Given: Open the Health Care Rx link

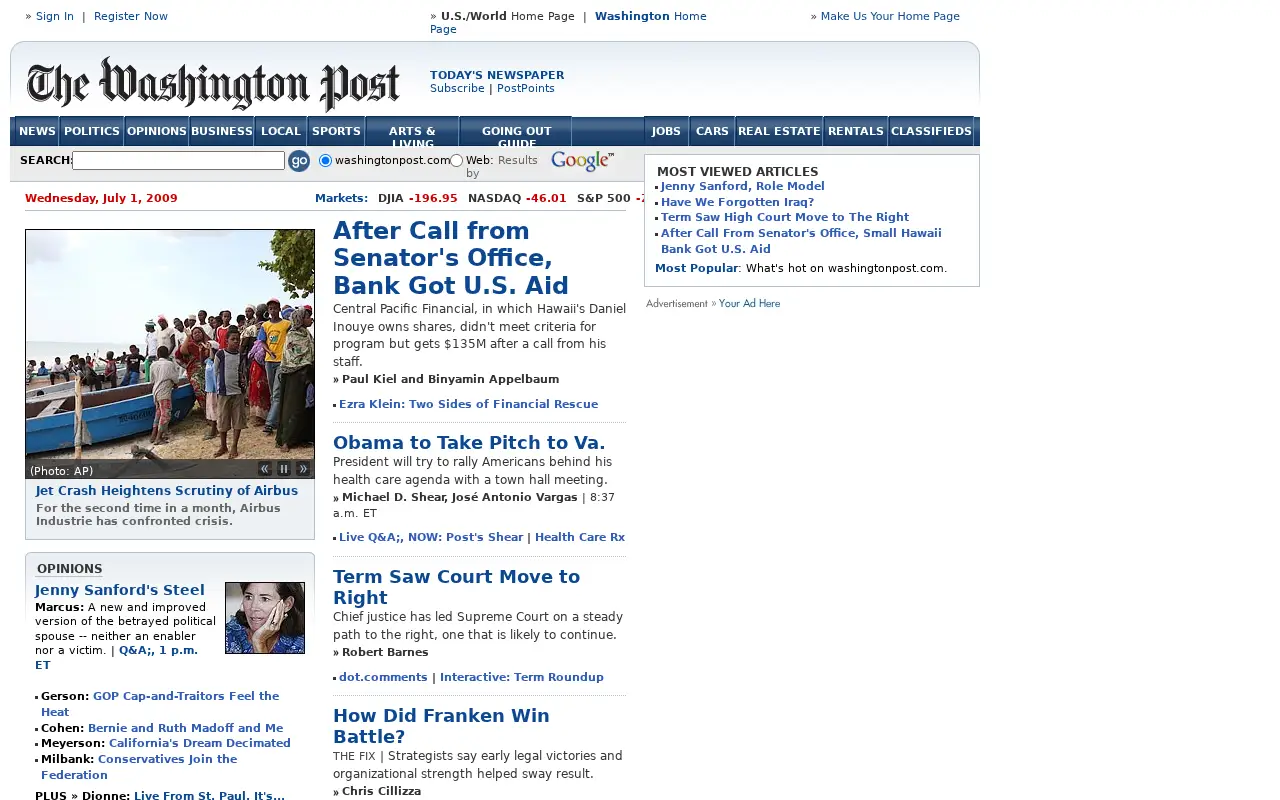Looking at the screenshot, I should click(580, 537).
